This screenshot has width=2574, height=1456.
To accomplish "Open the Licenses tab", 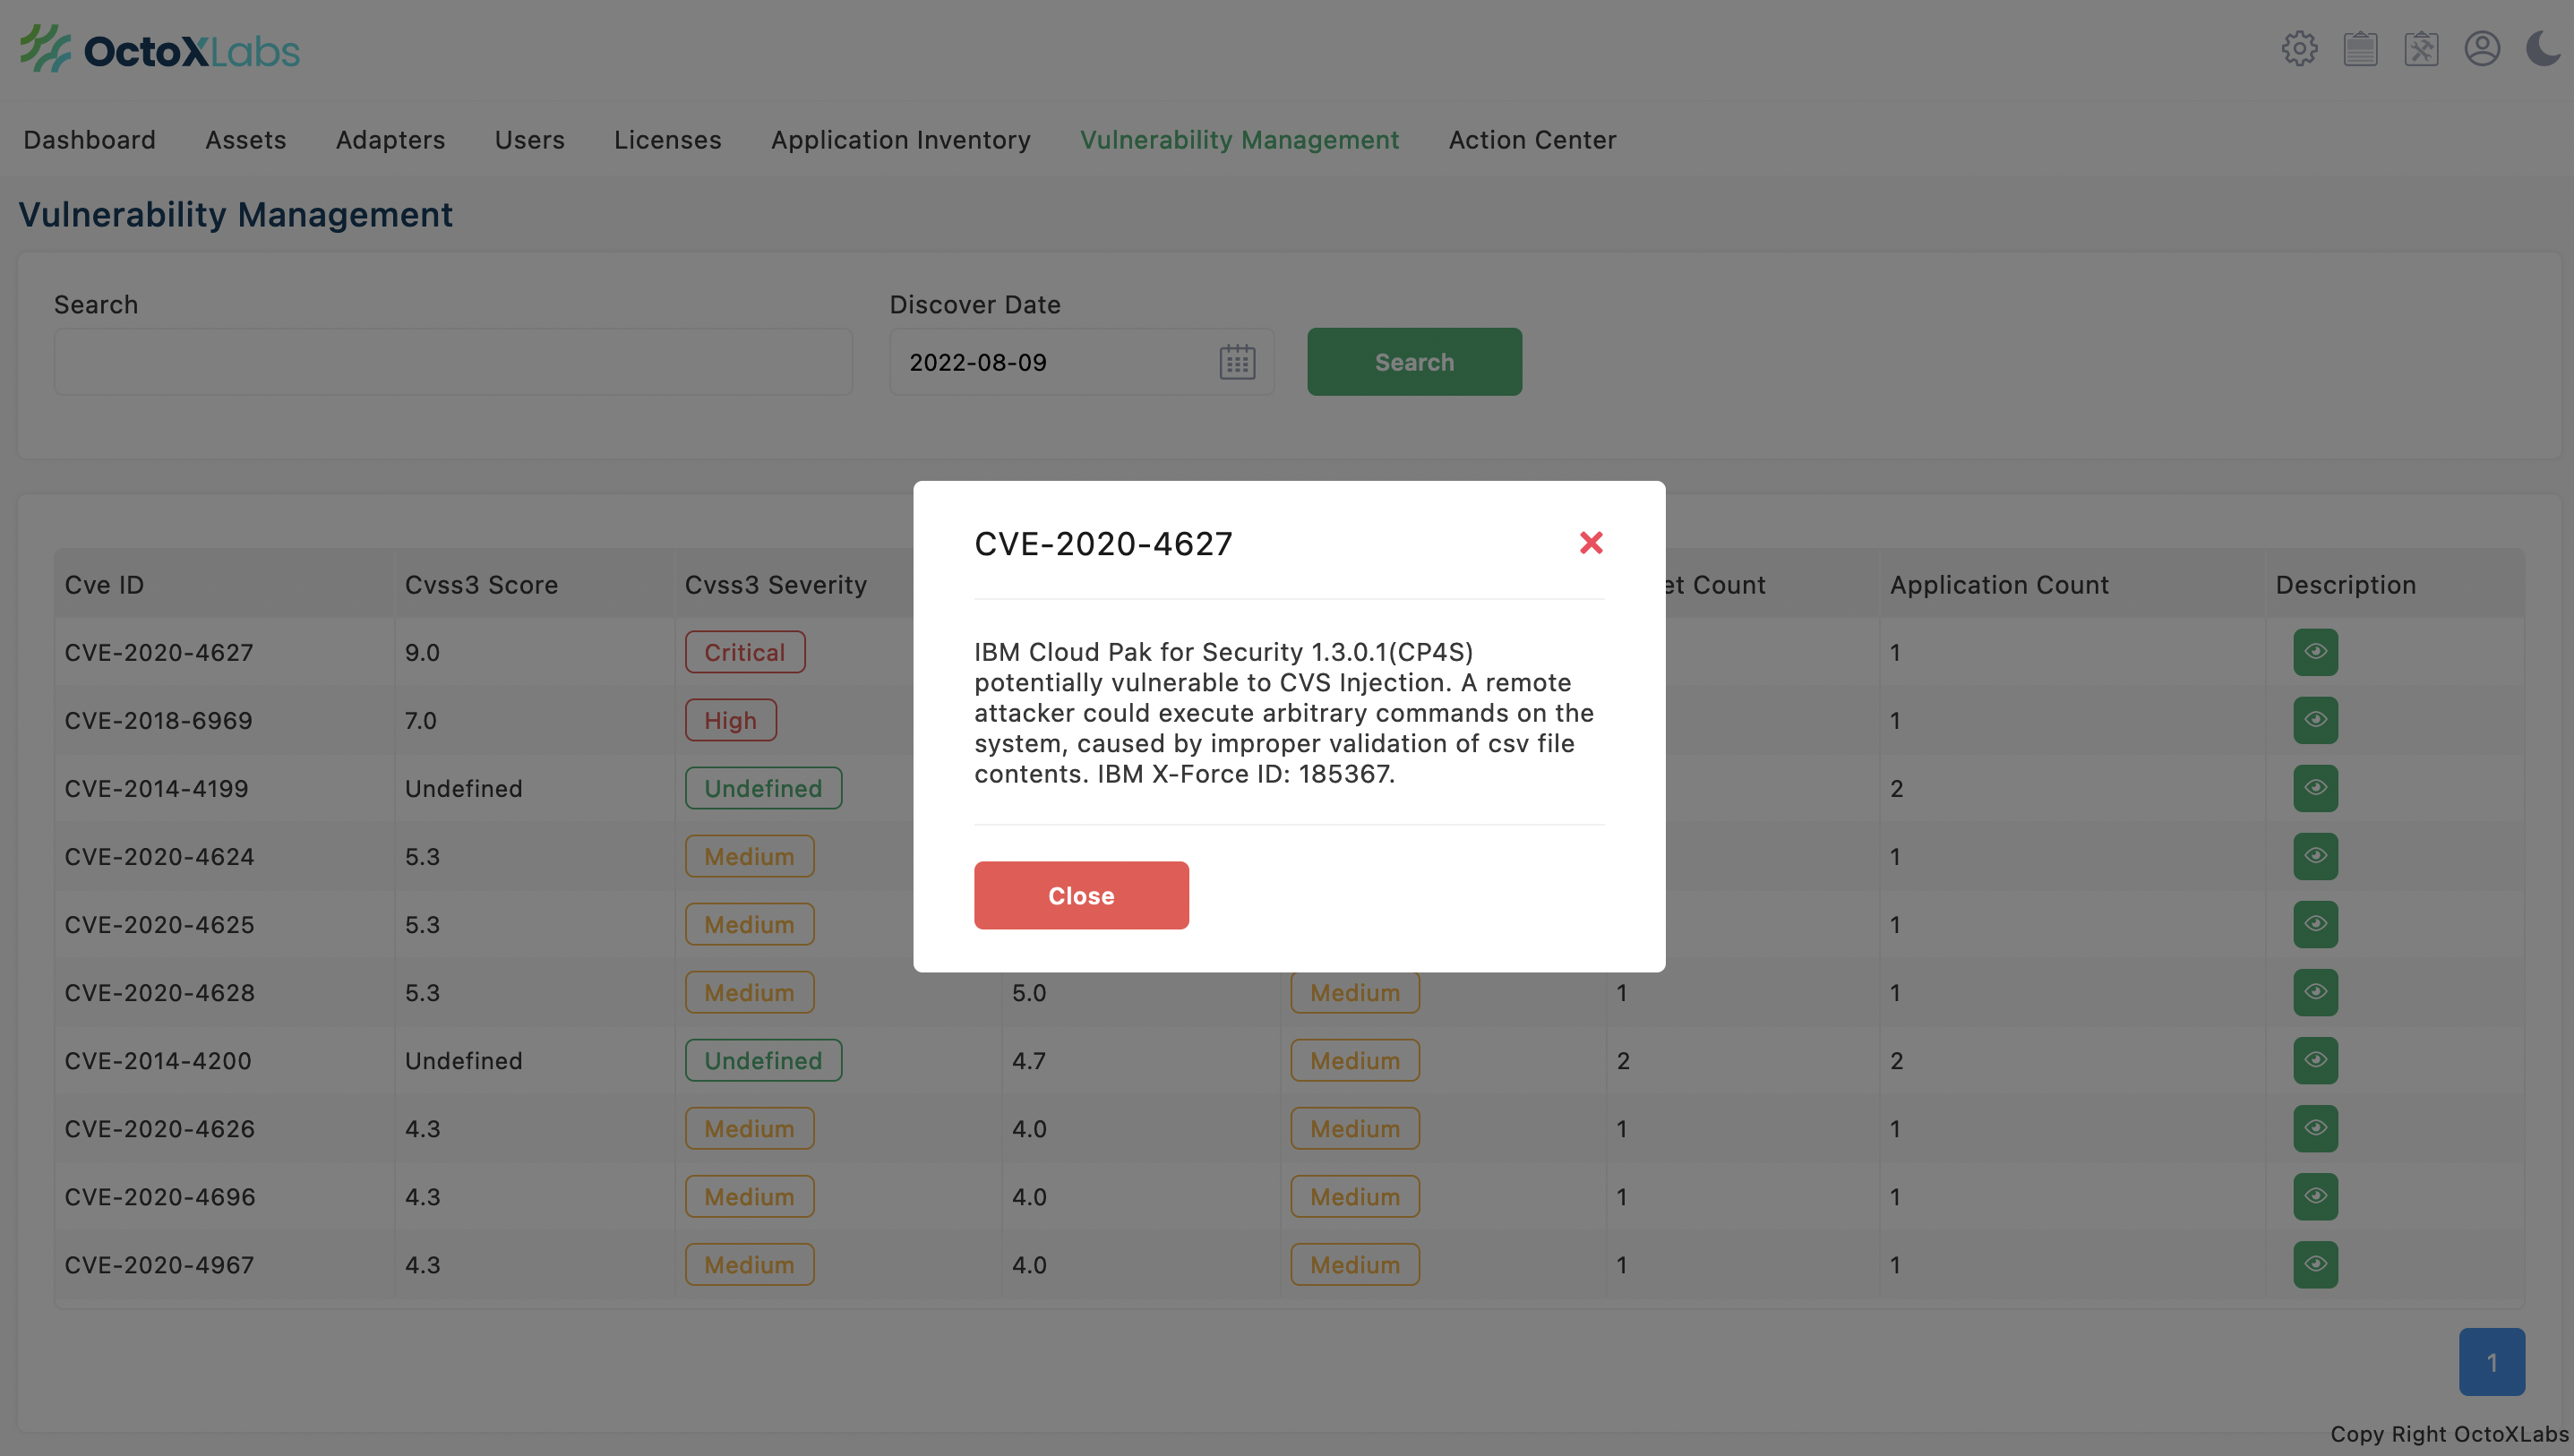I will tap(667, 140).
